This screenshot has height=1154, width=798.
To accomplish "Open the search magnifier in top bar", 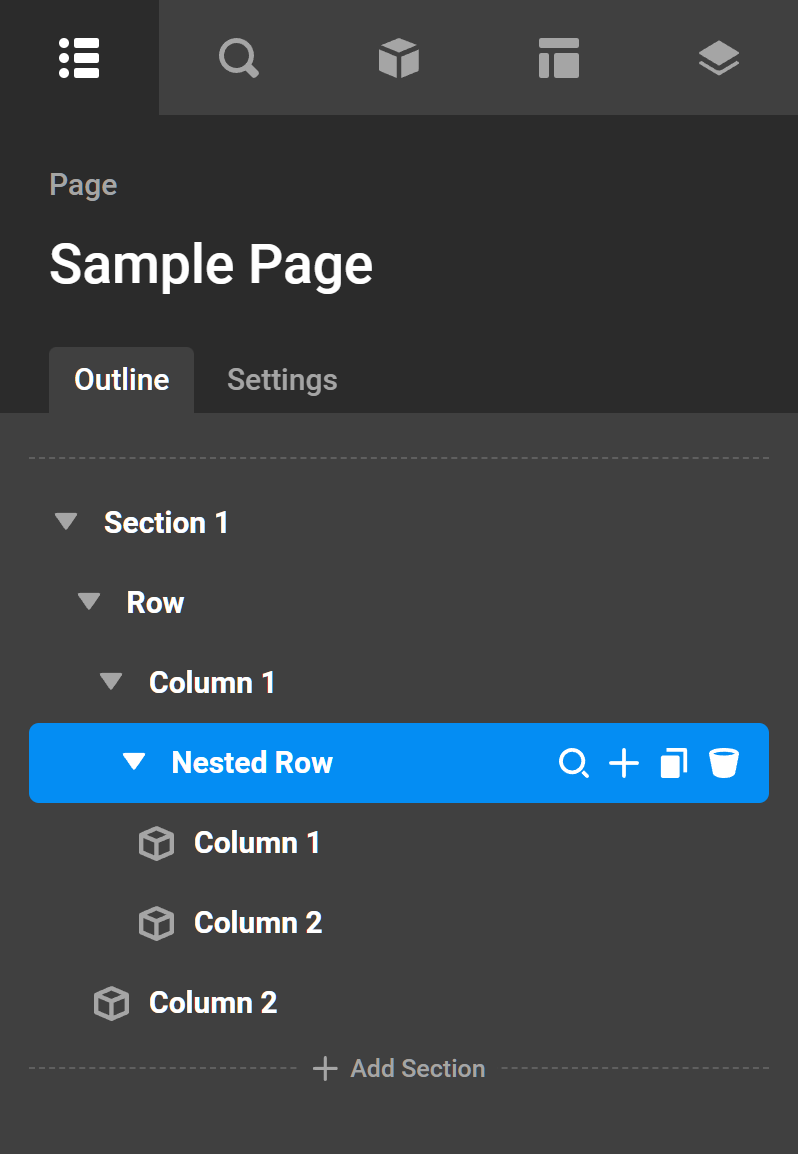I will 239,58.
